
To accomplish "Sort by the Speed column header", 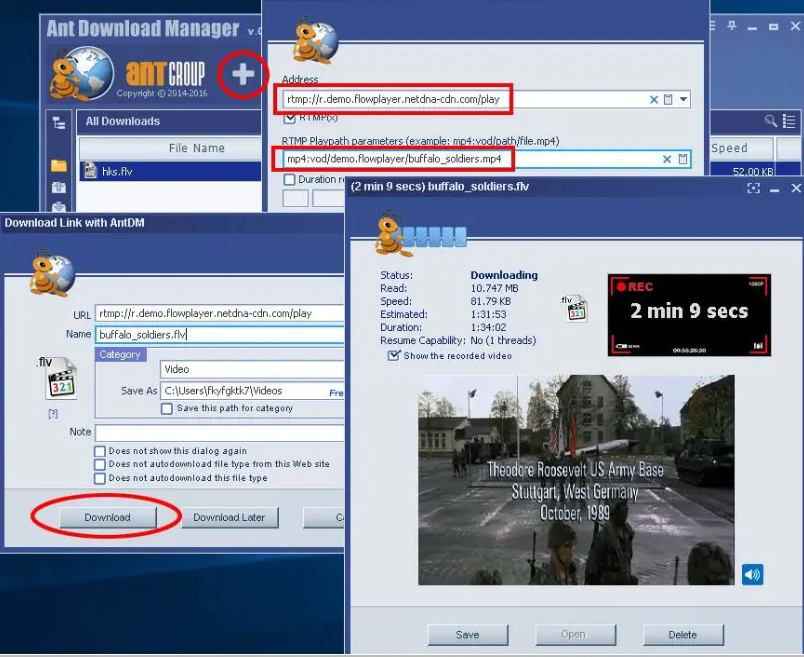I will pos(741,149).
